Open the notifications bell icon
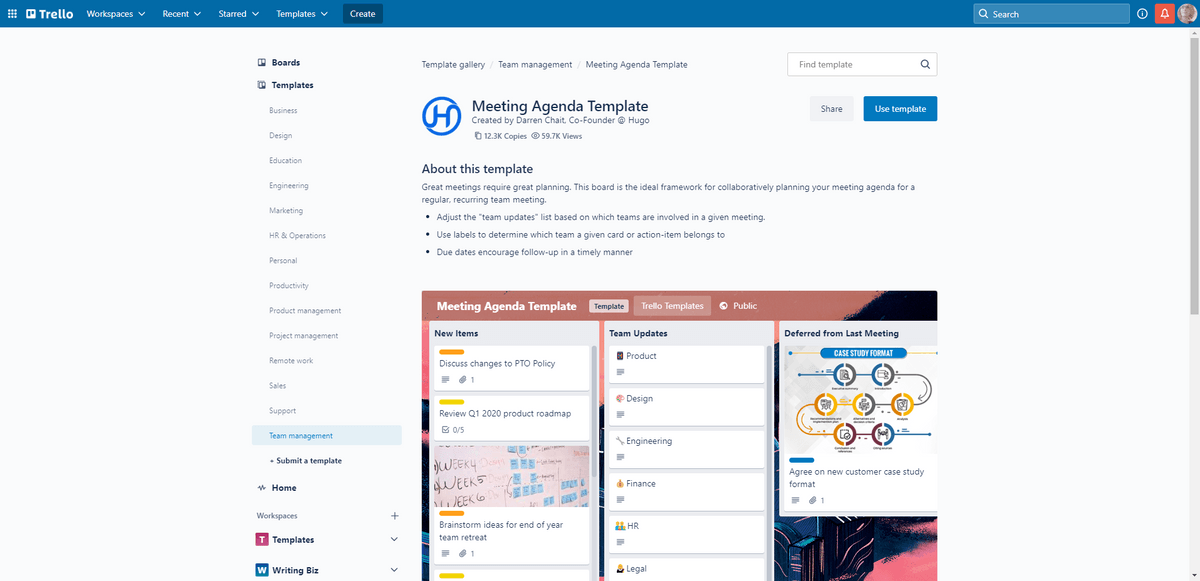Image resolution: width=1200 pixels, height=581 pixels. [x=1164, y=14]
